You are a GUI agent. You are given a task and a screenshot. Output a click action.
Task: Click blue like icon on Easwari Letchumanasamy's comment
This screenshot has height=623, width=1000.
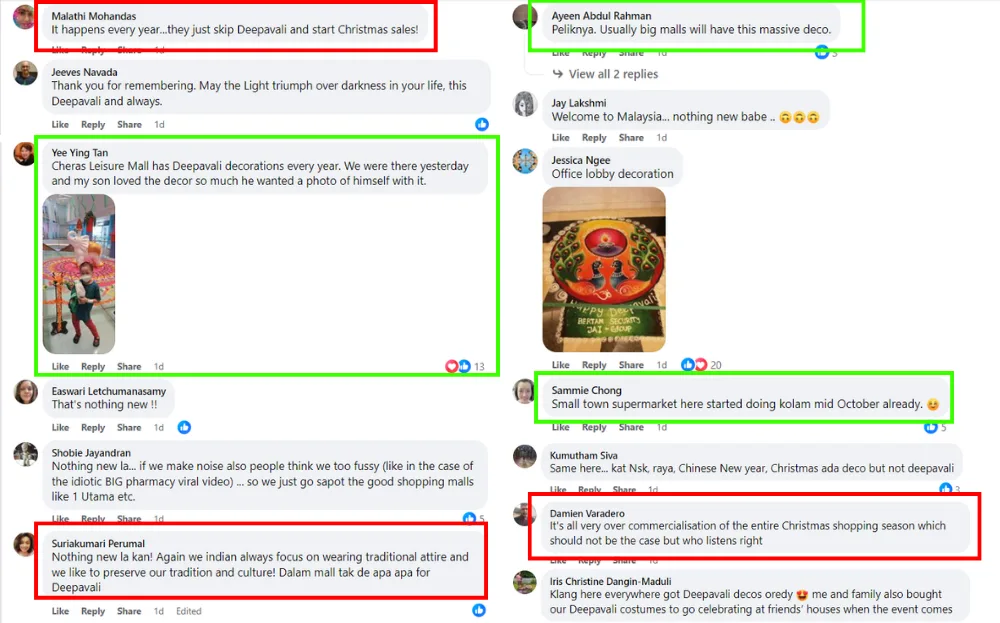pyautogui.click(x=184, y=427)
